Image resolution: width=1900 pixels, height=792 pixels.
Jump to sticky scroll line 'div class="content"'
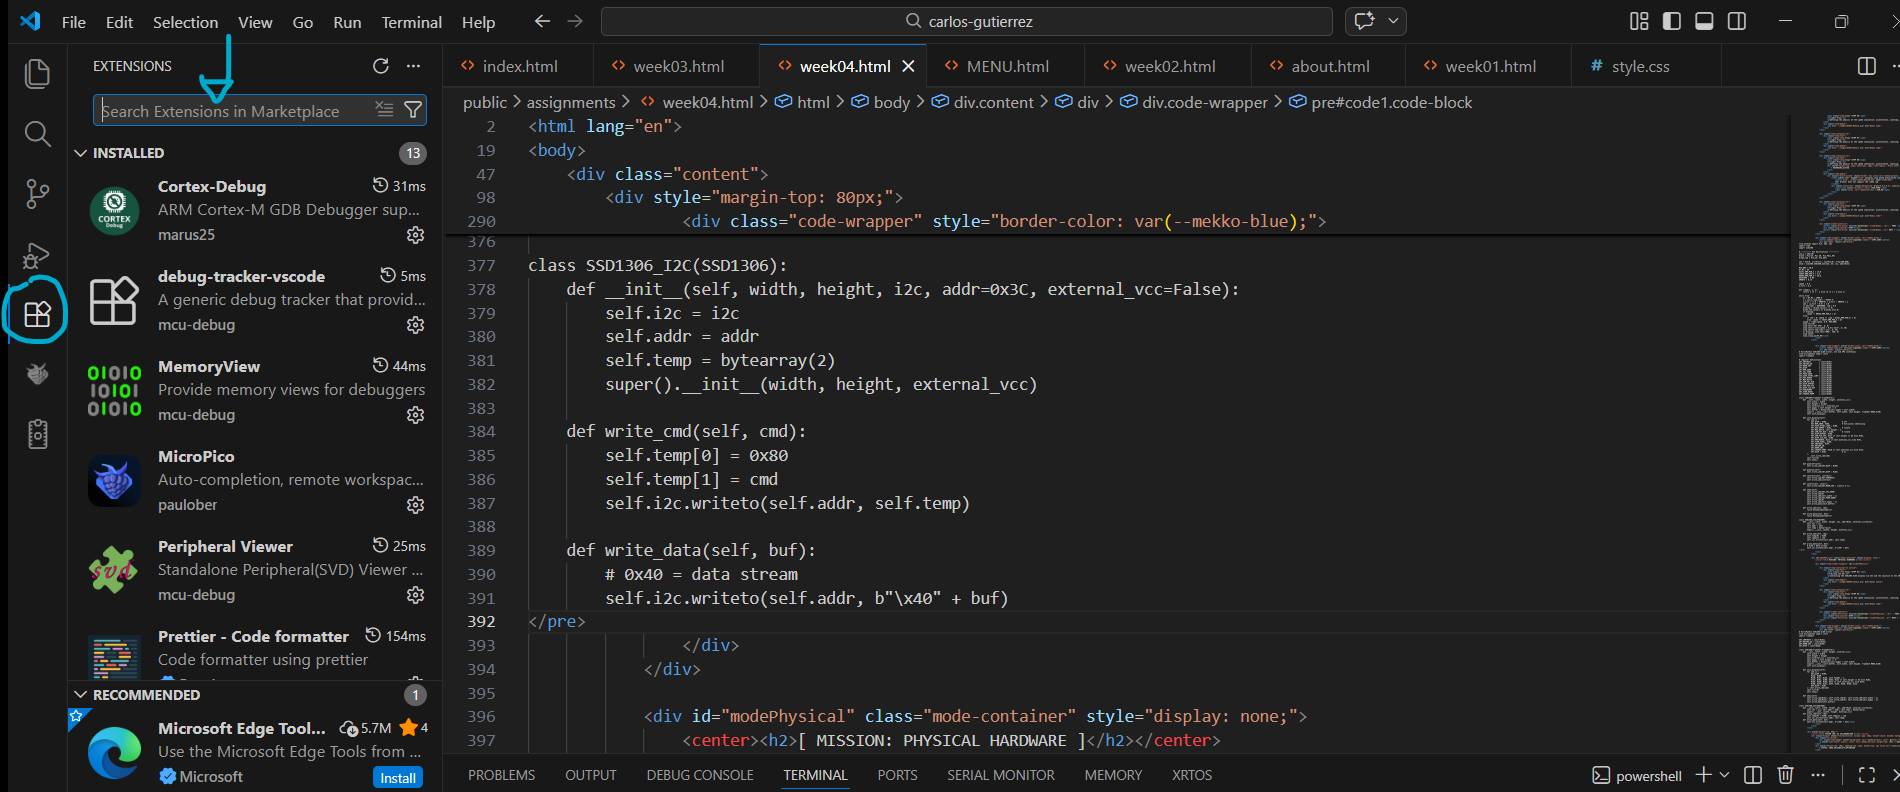tap(667, 174)
